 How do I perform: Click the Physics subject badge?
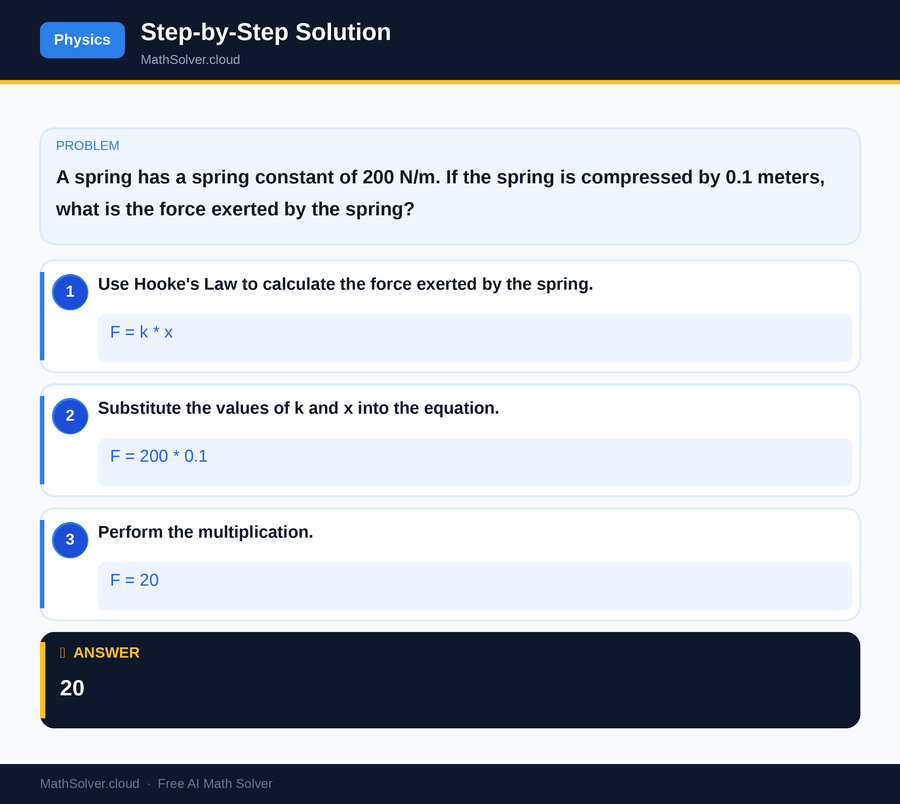[82, 40]
